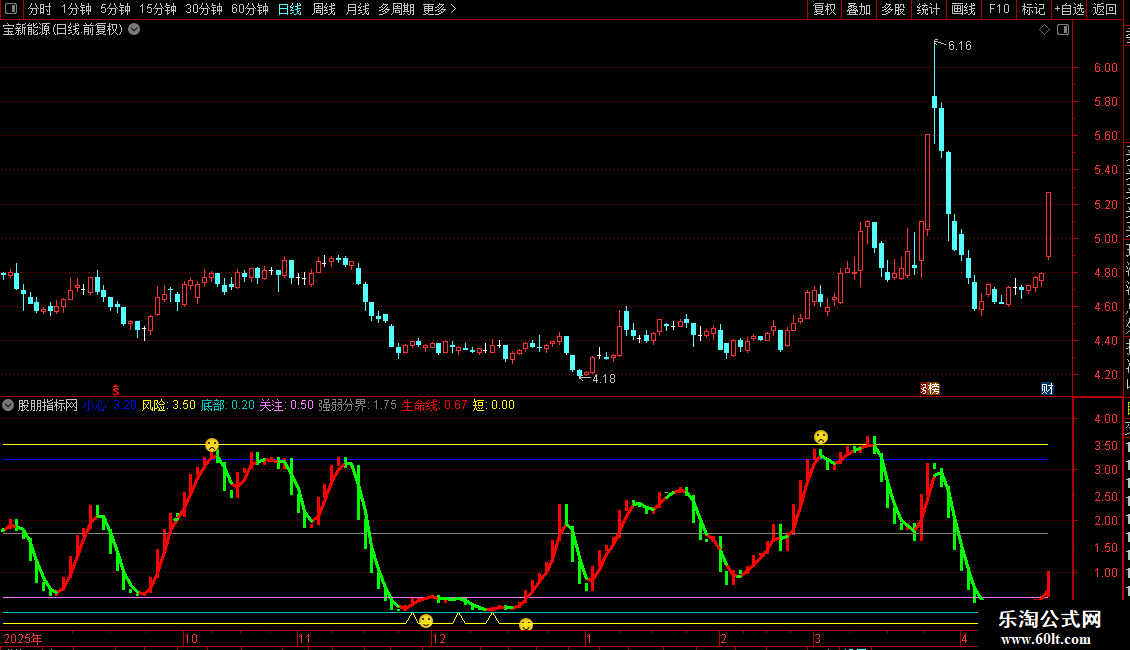Screen dimensions: 1130x650
Task: Click the 6.16 high price label
Action: (960, 46)
